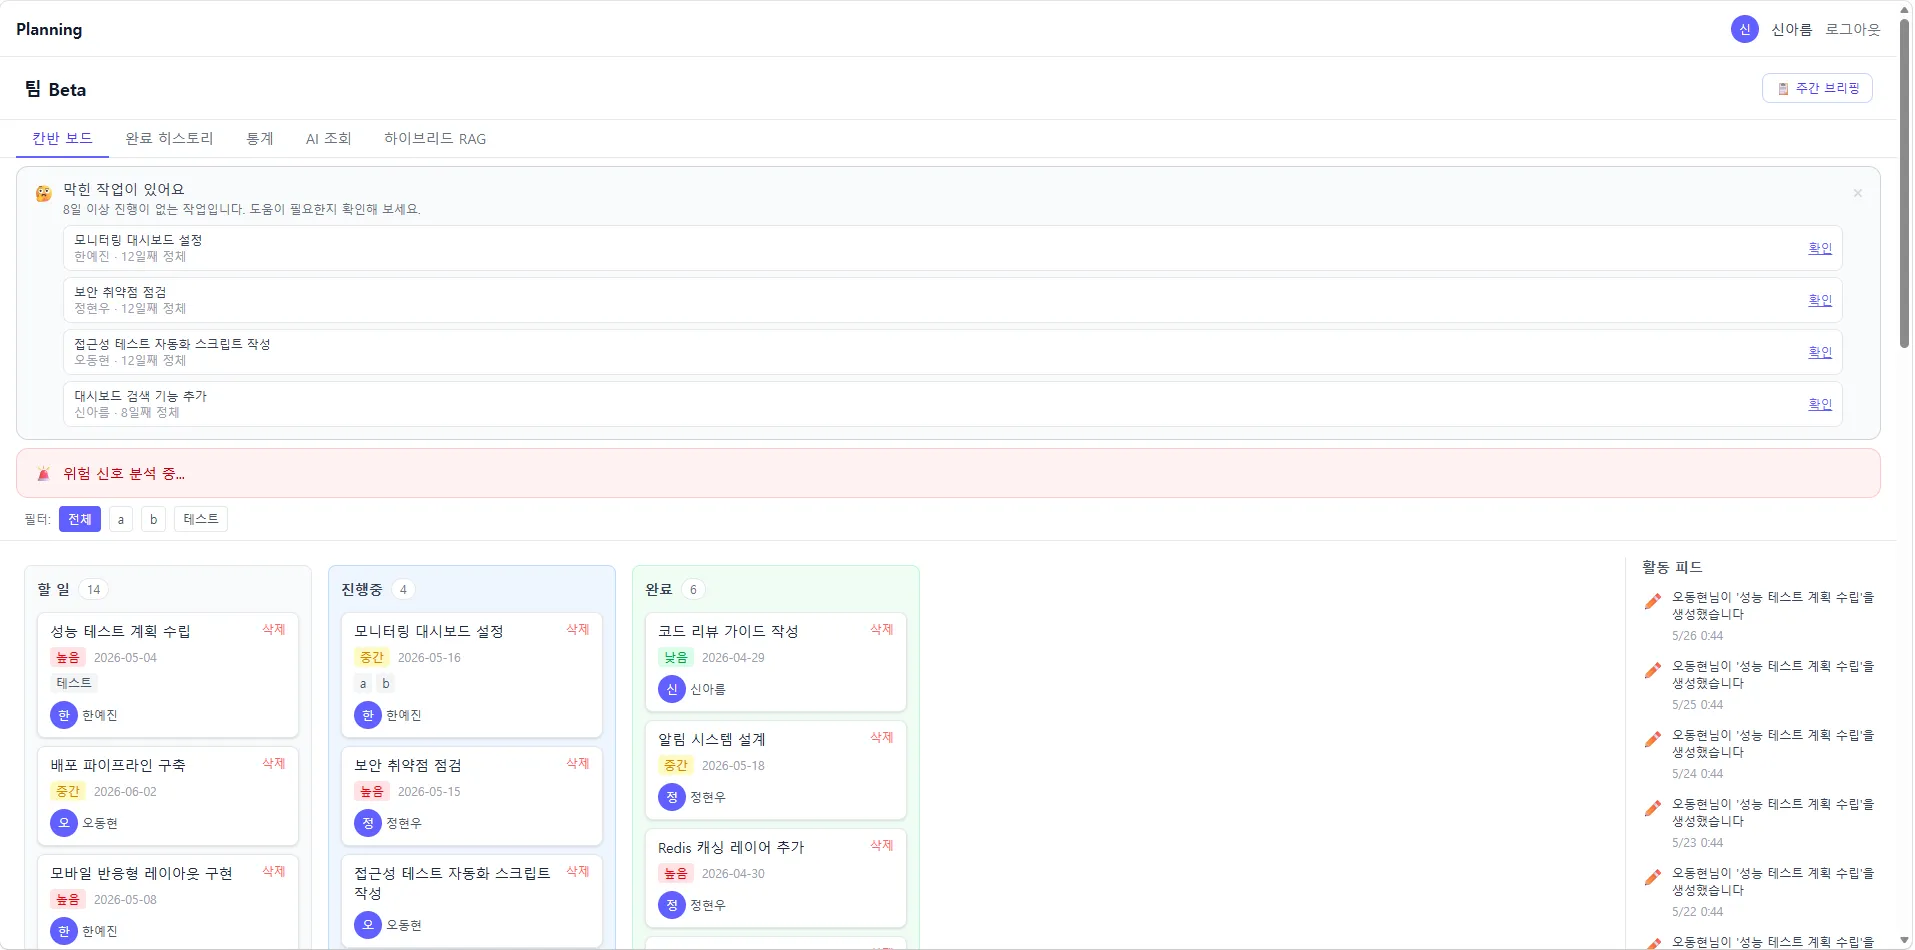Viewport: 1915px width, 950px height.
Task: Switch to the AI 조회 tab
Action: (329, 138)
